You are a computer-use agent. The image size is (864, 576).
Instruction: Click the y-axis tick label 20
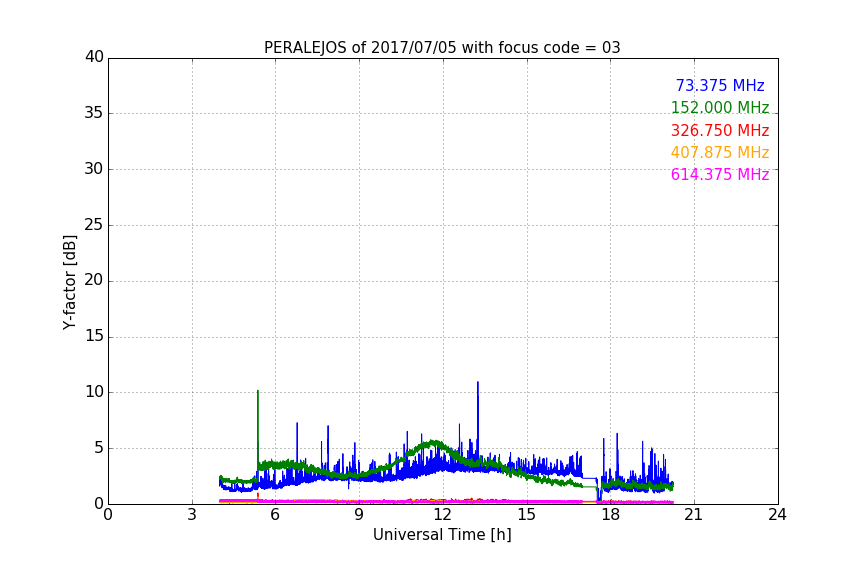94,280
